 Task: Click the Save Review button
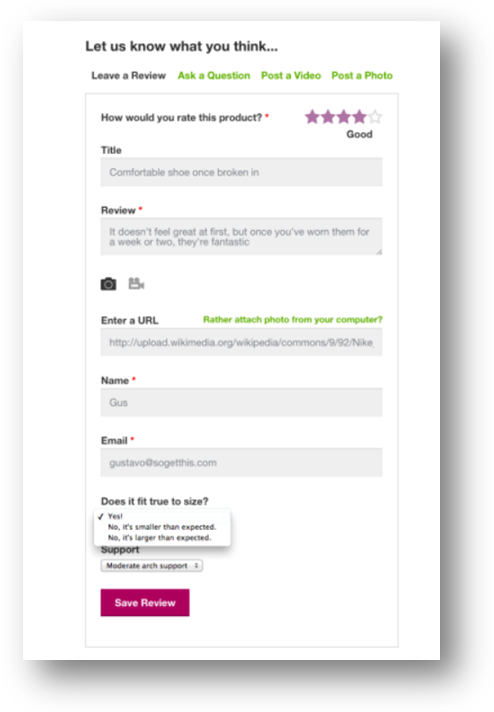[x=145, y=603]
